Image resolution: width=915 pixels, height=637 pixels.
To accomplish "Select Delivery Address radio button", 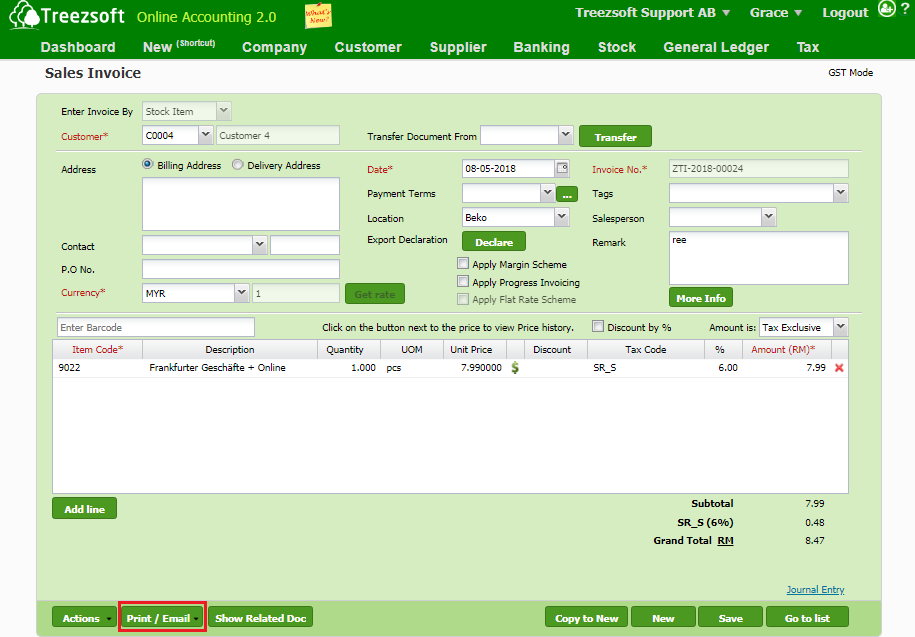I will [x=238, y=164].
